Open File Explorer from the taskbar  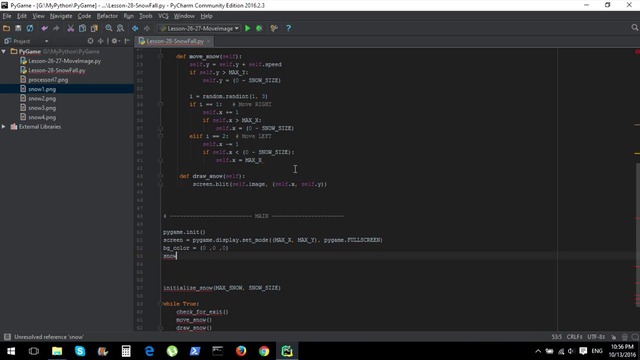click(x=57, y=351)
